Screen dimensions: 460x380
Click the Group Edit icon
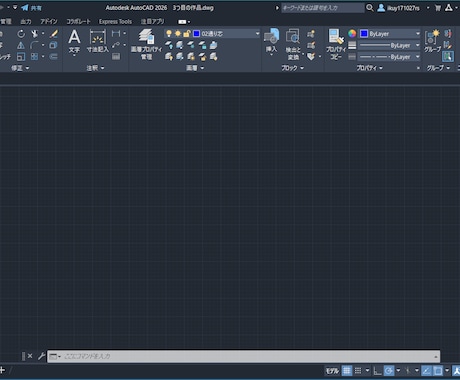click(x=448, y=45)
